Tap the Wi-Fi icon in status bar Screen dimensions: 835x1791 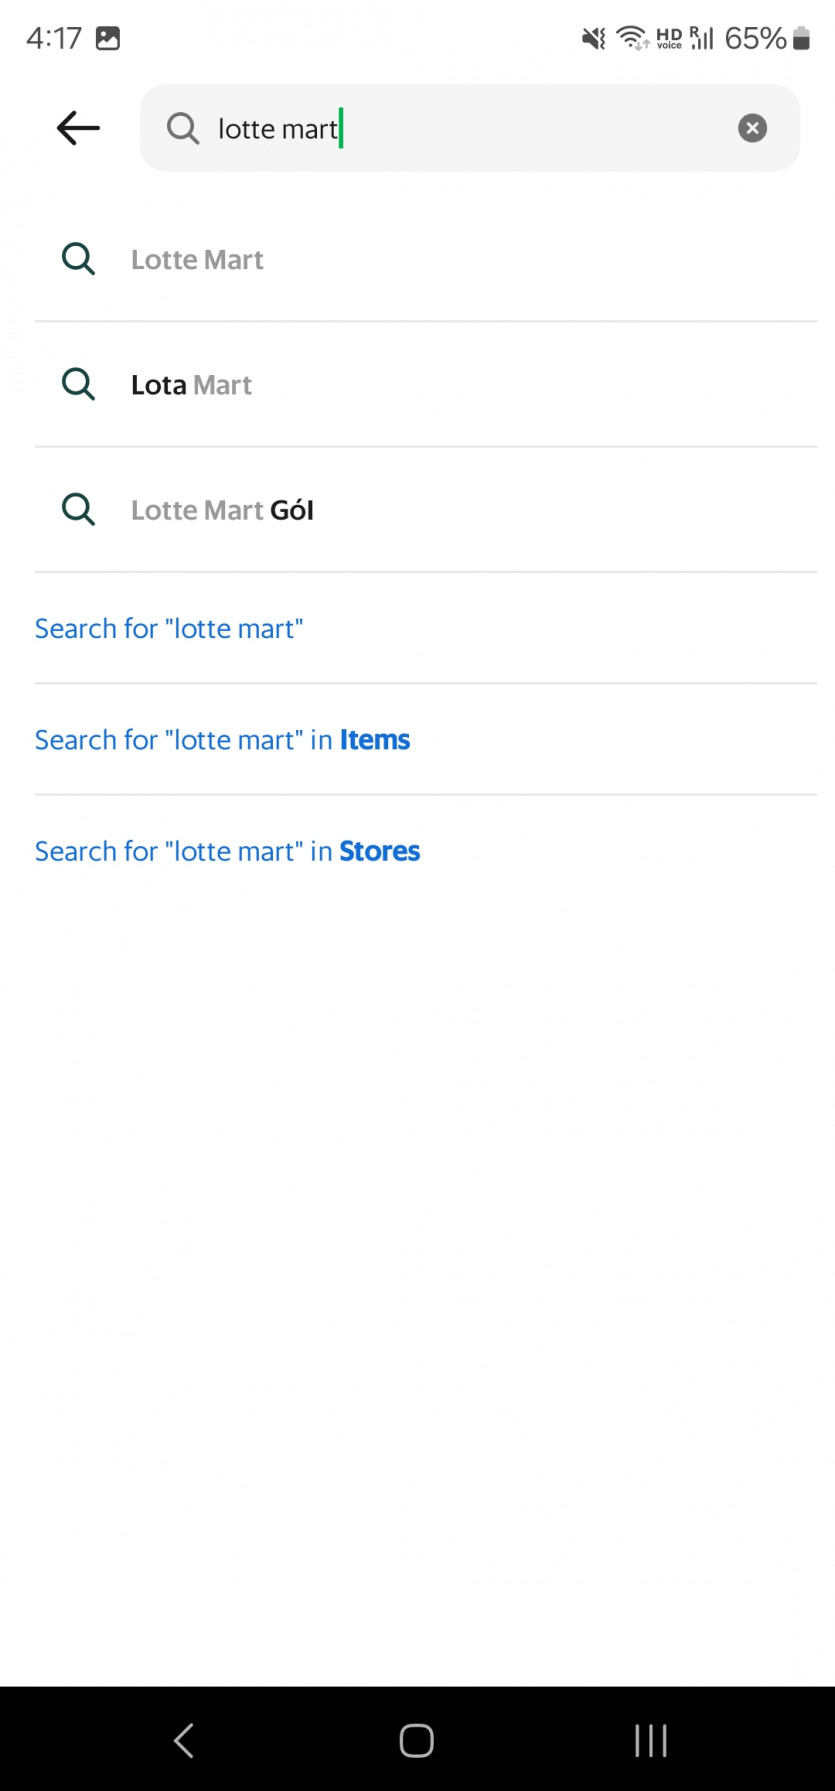point(632,38)
